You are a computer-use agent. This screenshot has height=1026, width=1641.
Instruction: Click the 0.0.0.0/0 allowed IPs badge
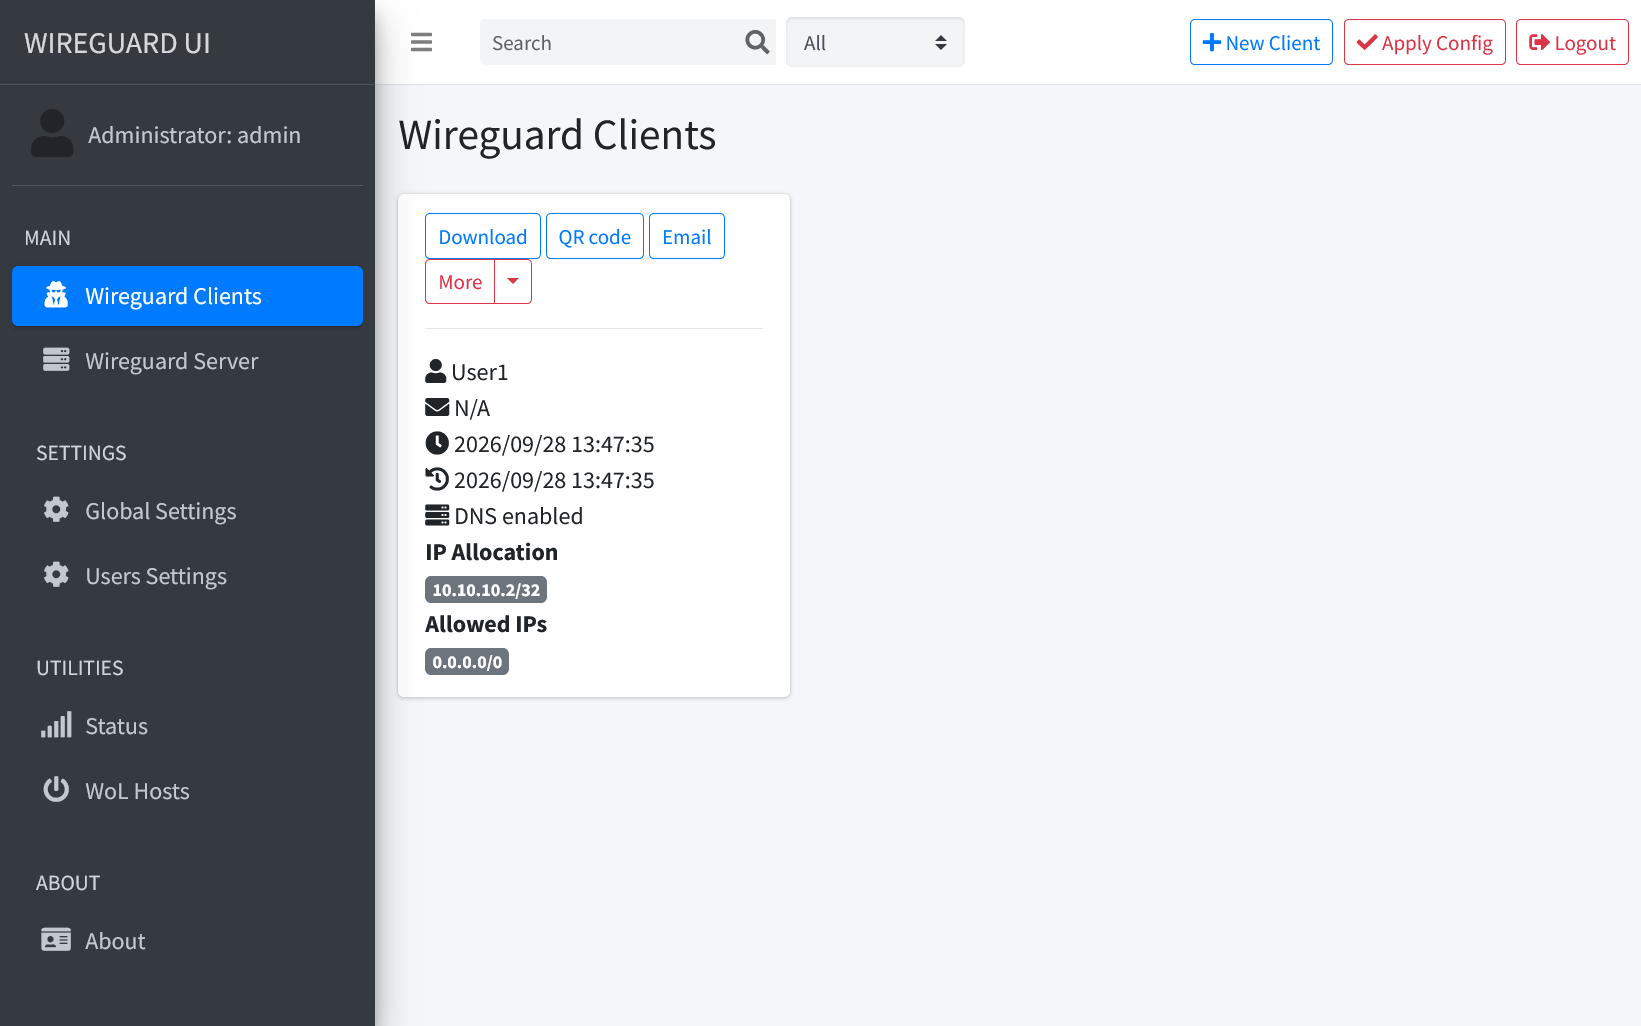coord(467,662)
